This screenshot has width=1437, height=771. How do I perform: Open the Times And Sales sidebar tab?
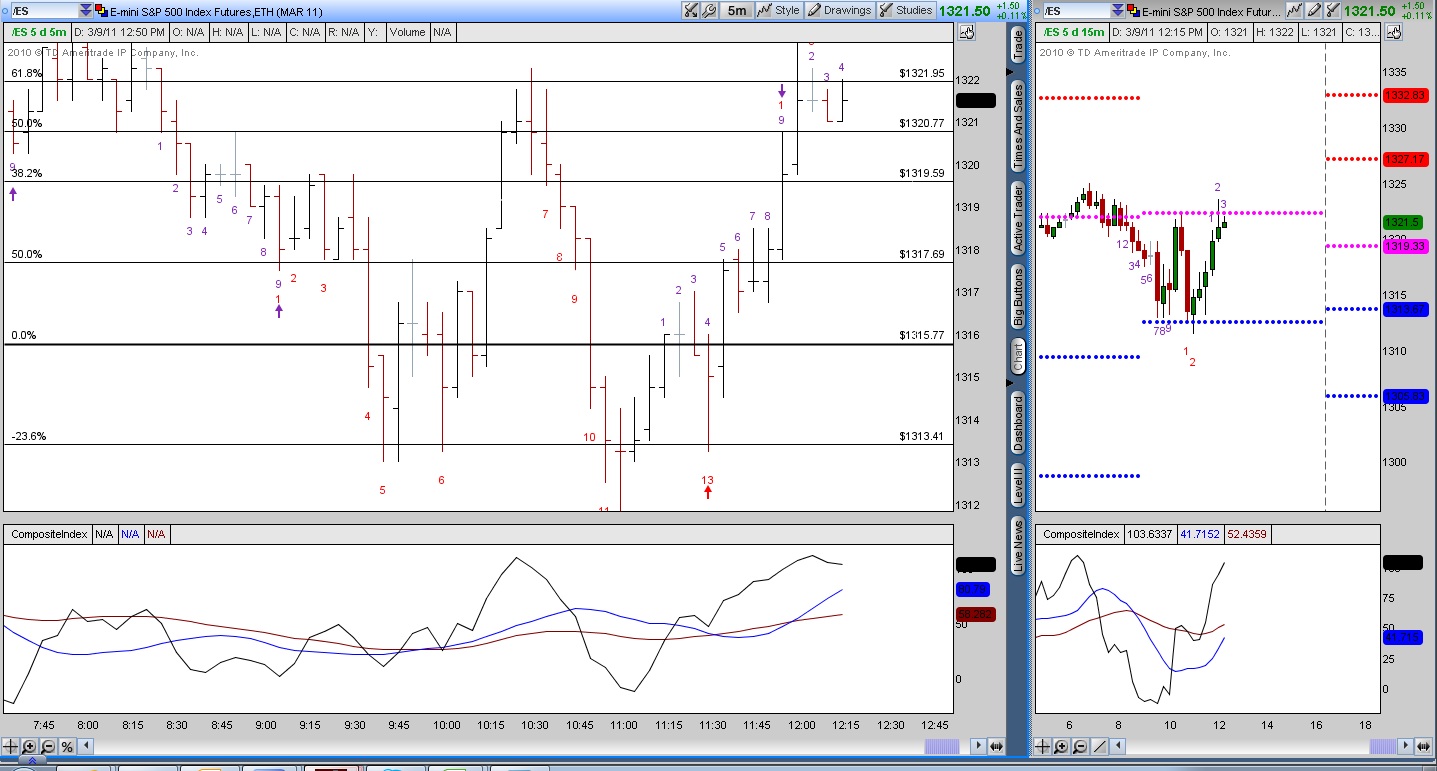[1018, 126]
